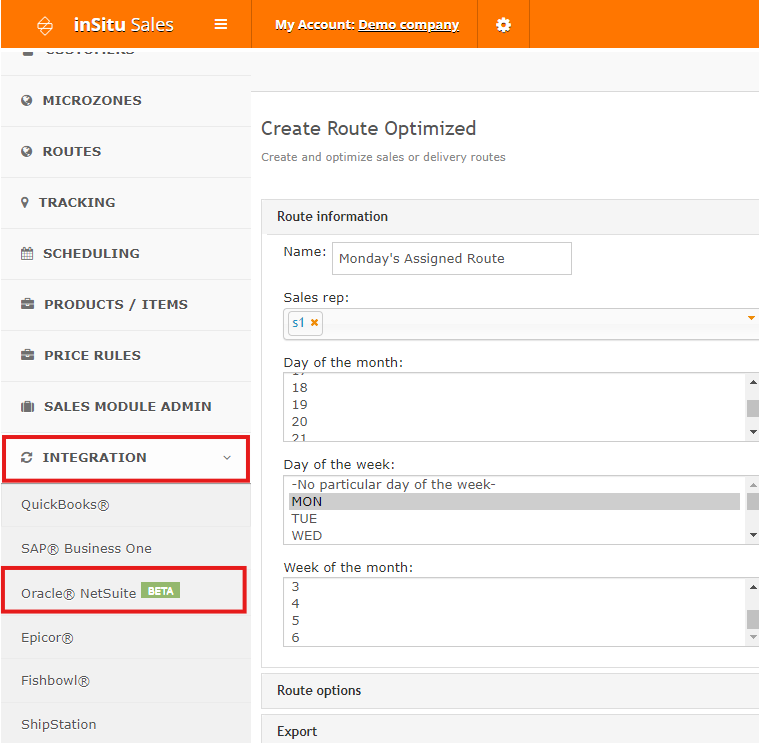Viewport: 759px width, 743px height.
Task: Click the inSitu Sales logo icon
Action: coord(45,25)
